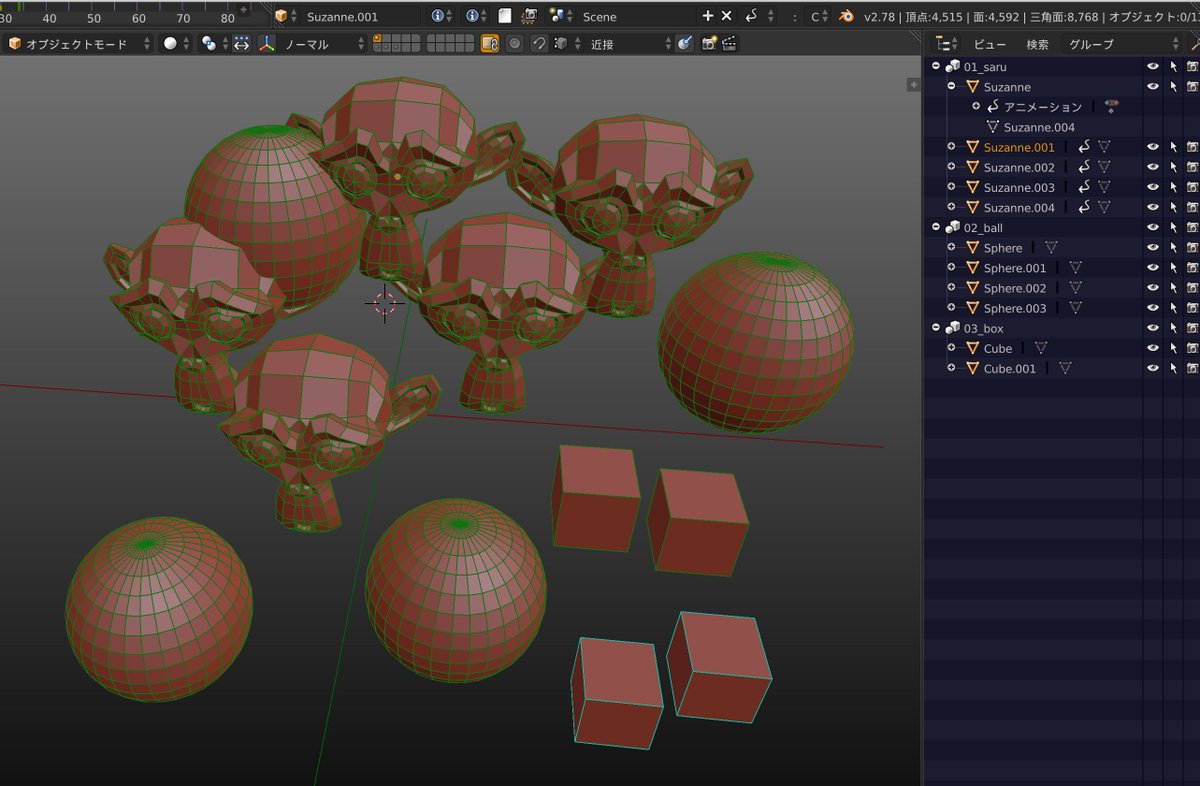This screenshot has height=786, width=1200.
Task: Open the second info editor type selector
Action: click(x=476, y=16)
